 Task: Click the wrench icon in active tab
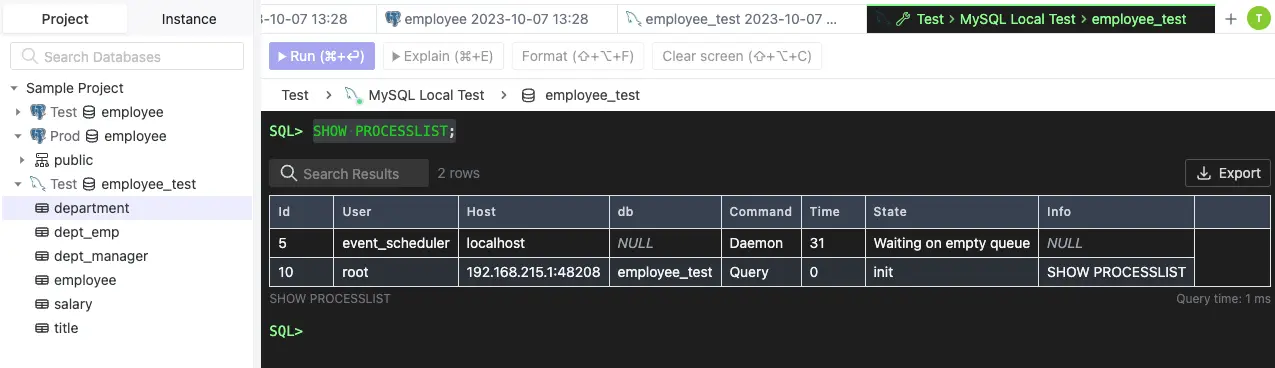(x=903, y=19)
